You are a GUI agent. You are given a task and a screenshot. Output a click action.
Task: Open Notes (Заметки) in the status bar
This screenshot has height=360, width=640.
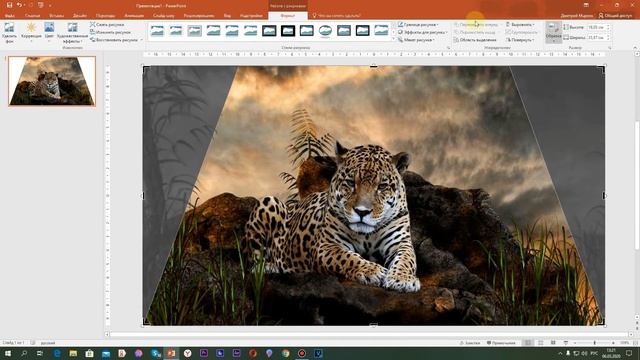(470, 343)
